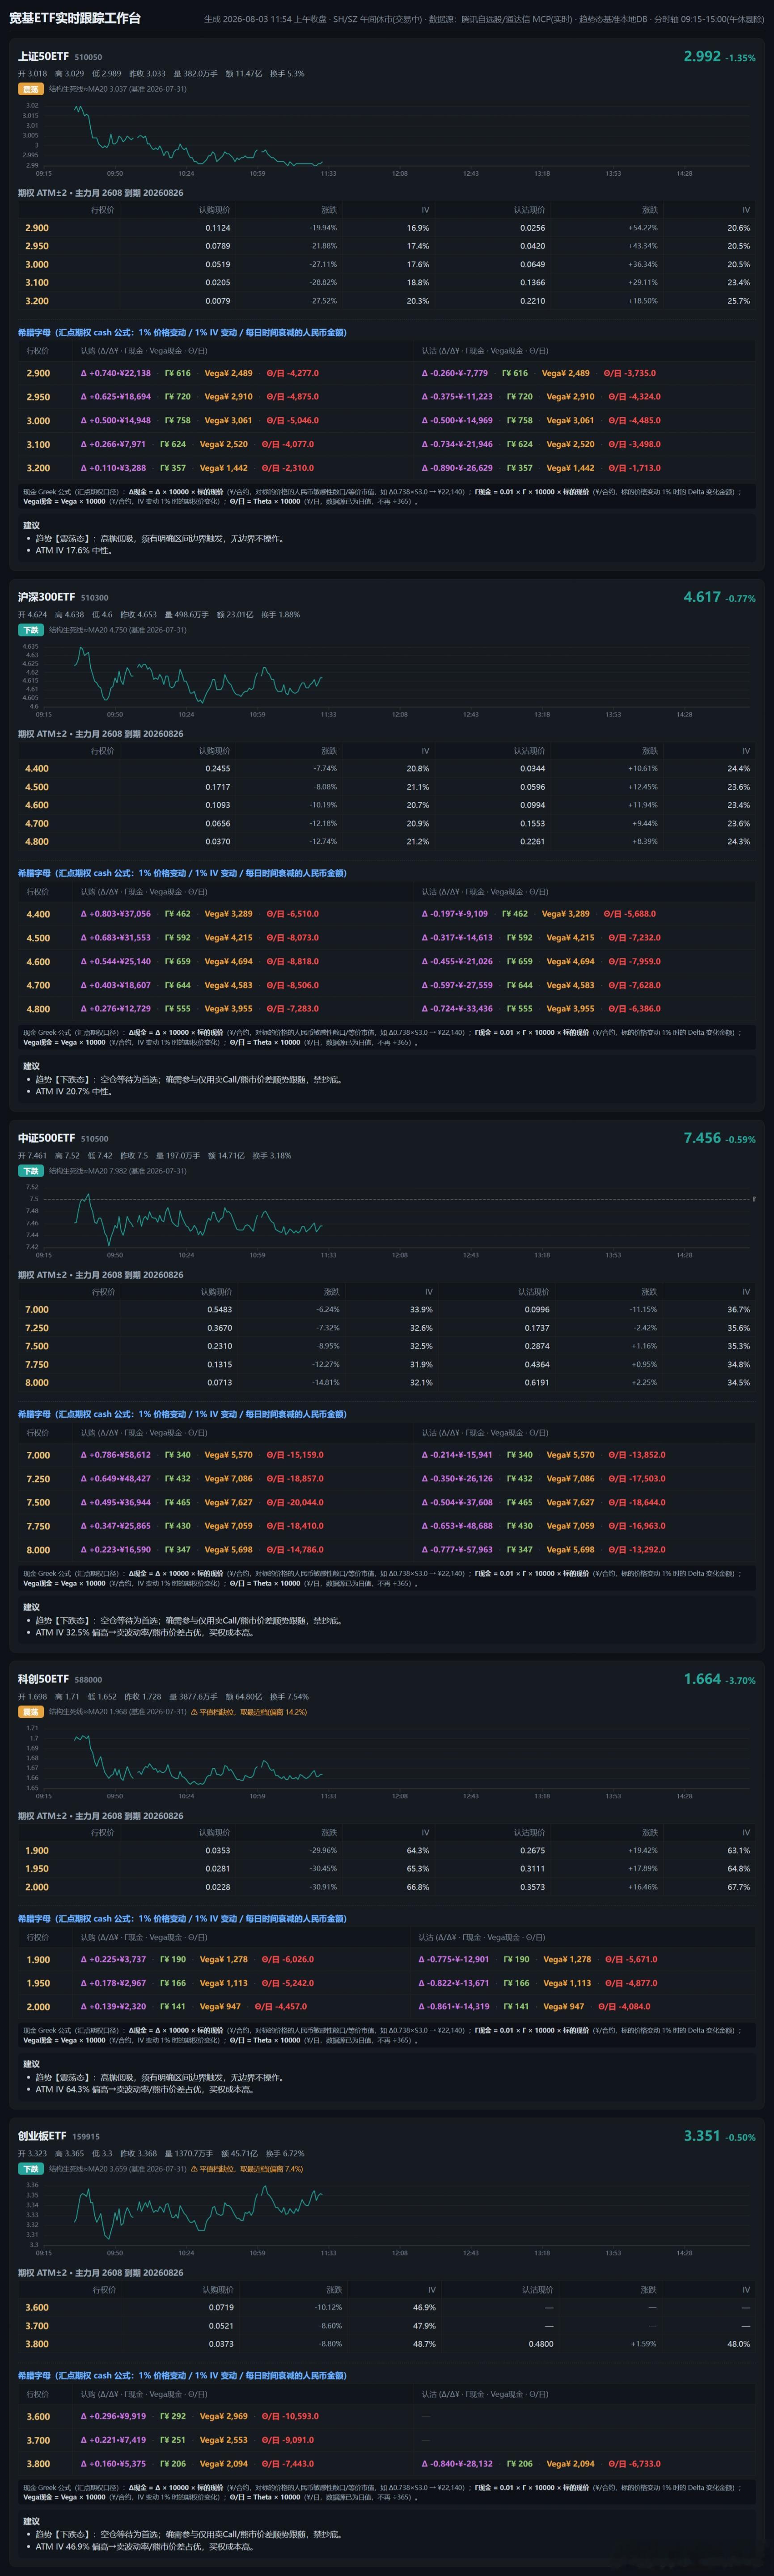Image resolution: width=774 pixels, height=2576 pixels.
Task: Click put price 0.1553 in 4.700 strike row
Action: tap(533, 824)
